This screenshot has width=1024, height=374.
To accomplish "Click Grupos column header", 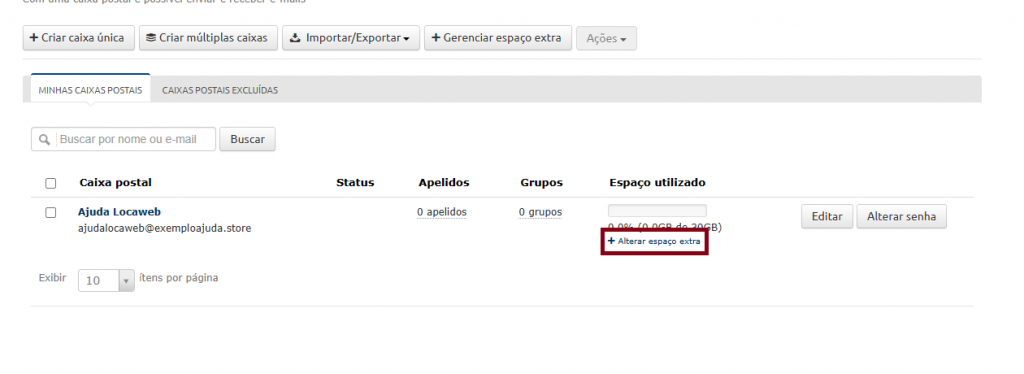I will pos(541,183).
